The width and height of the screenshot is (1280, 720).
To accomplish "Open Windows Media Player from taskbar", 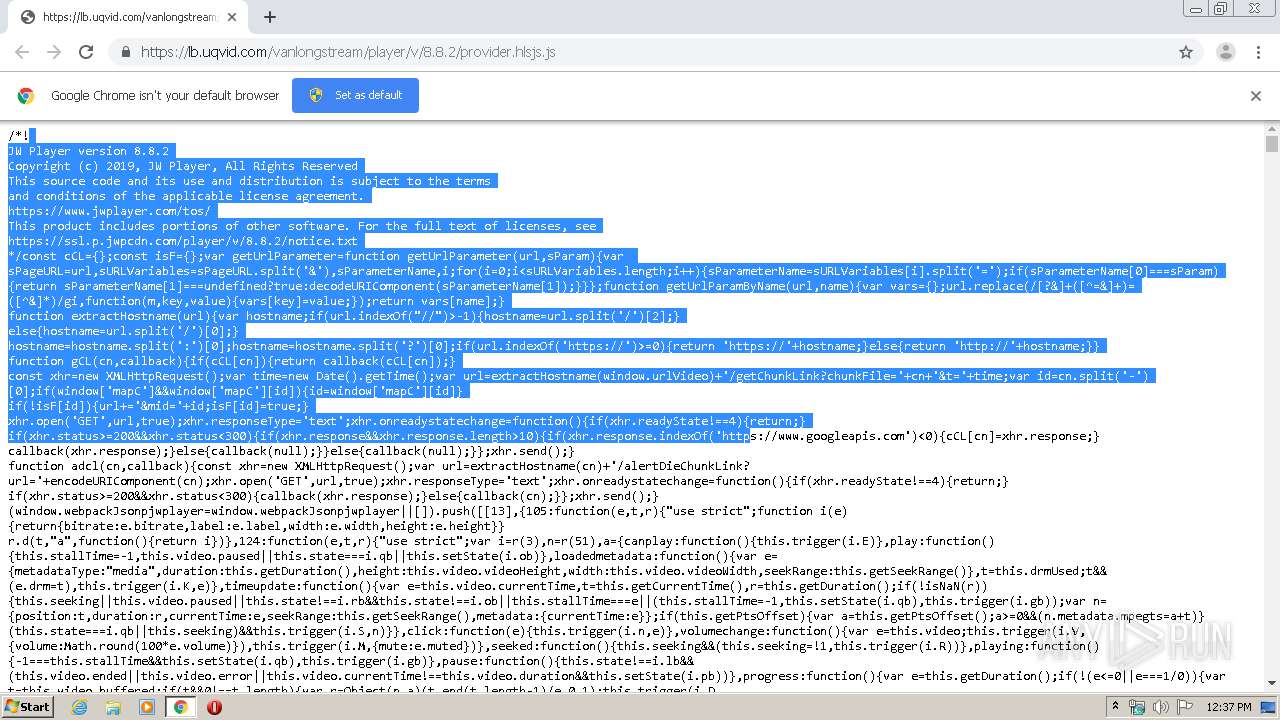I will click(147, 707).
